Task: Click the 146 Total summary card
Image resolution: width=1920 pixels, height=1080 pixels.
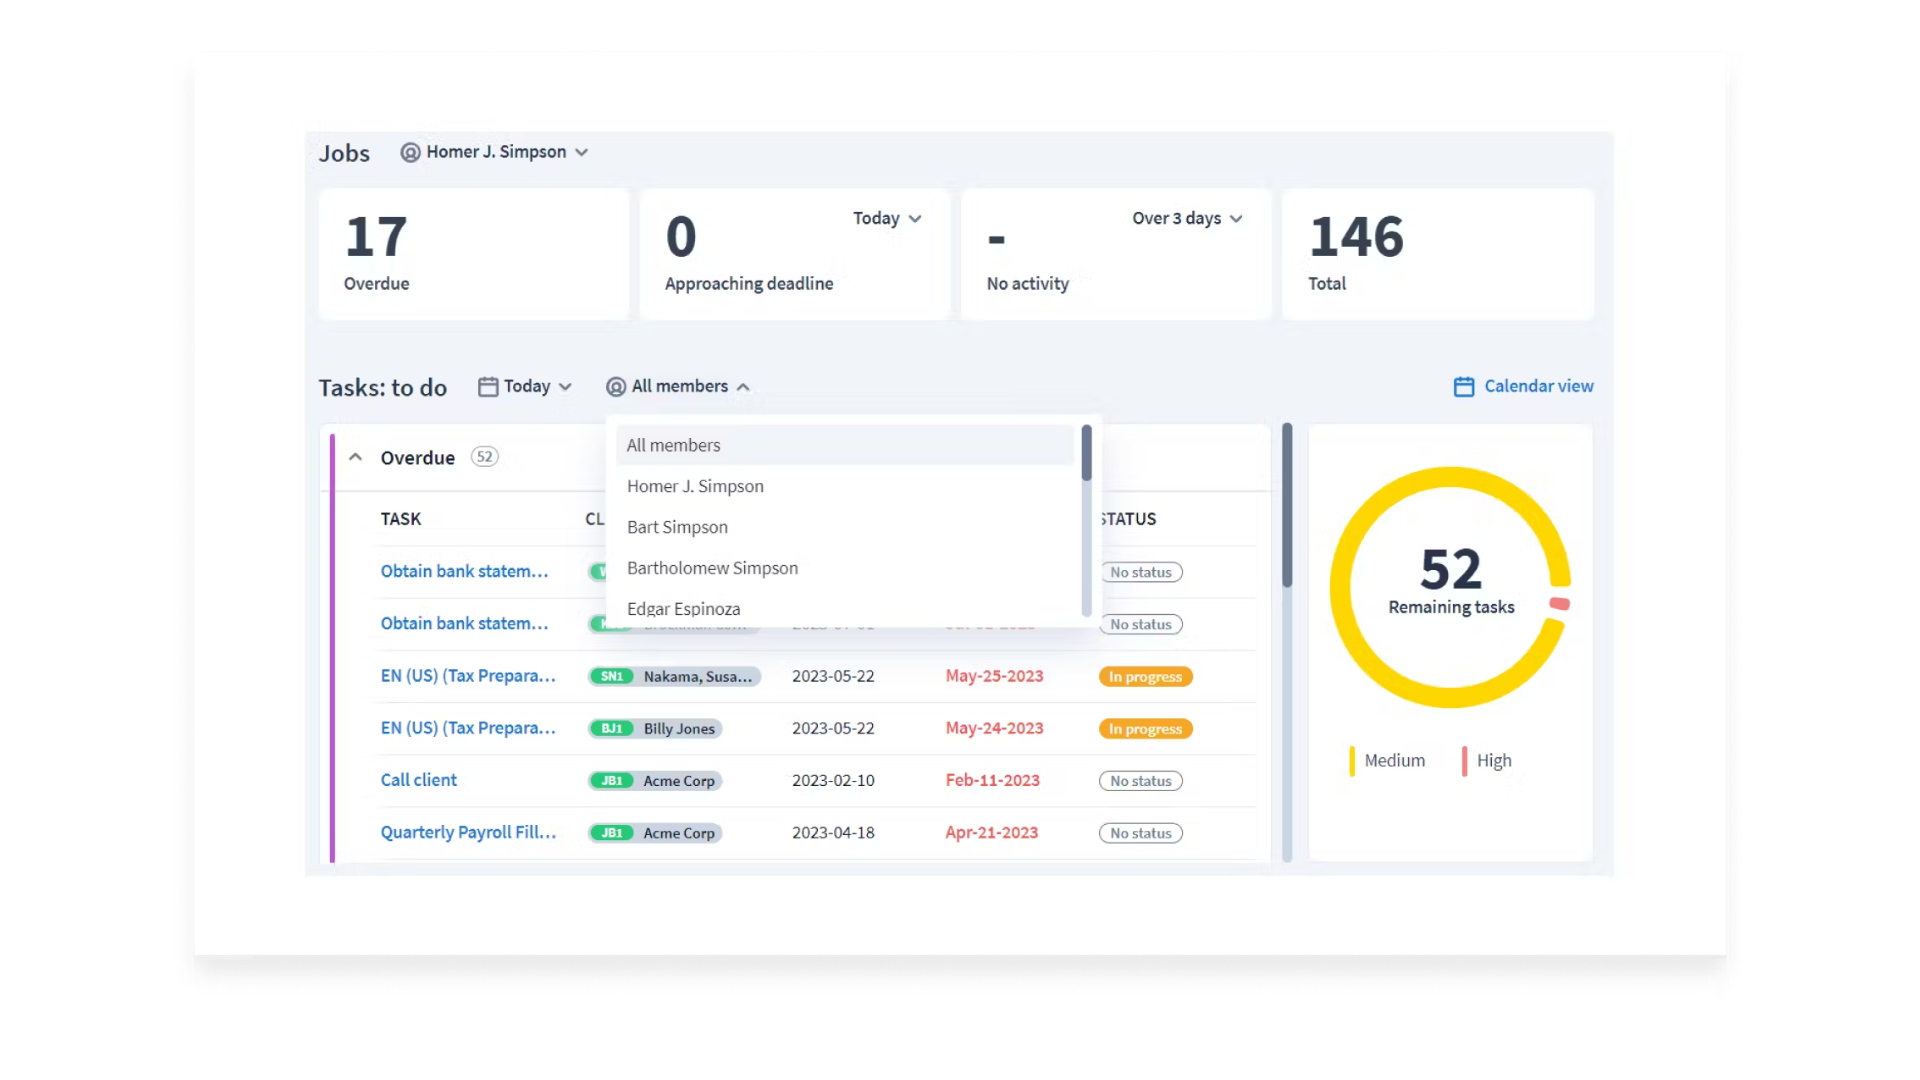Action: [1438, 254]
